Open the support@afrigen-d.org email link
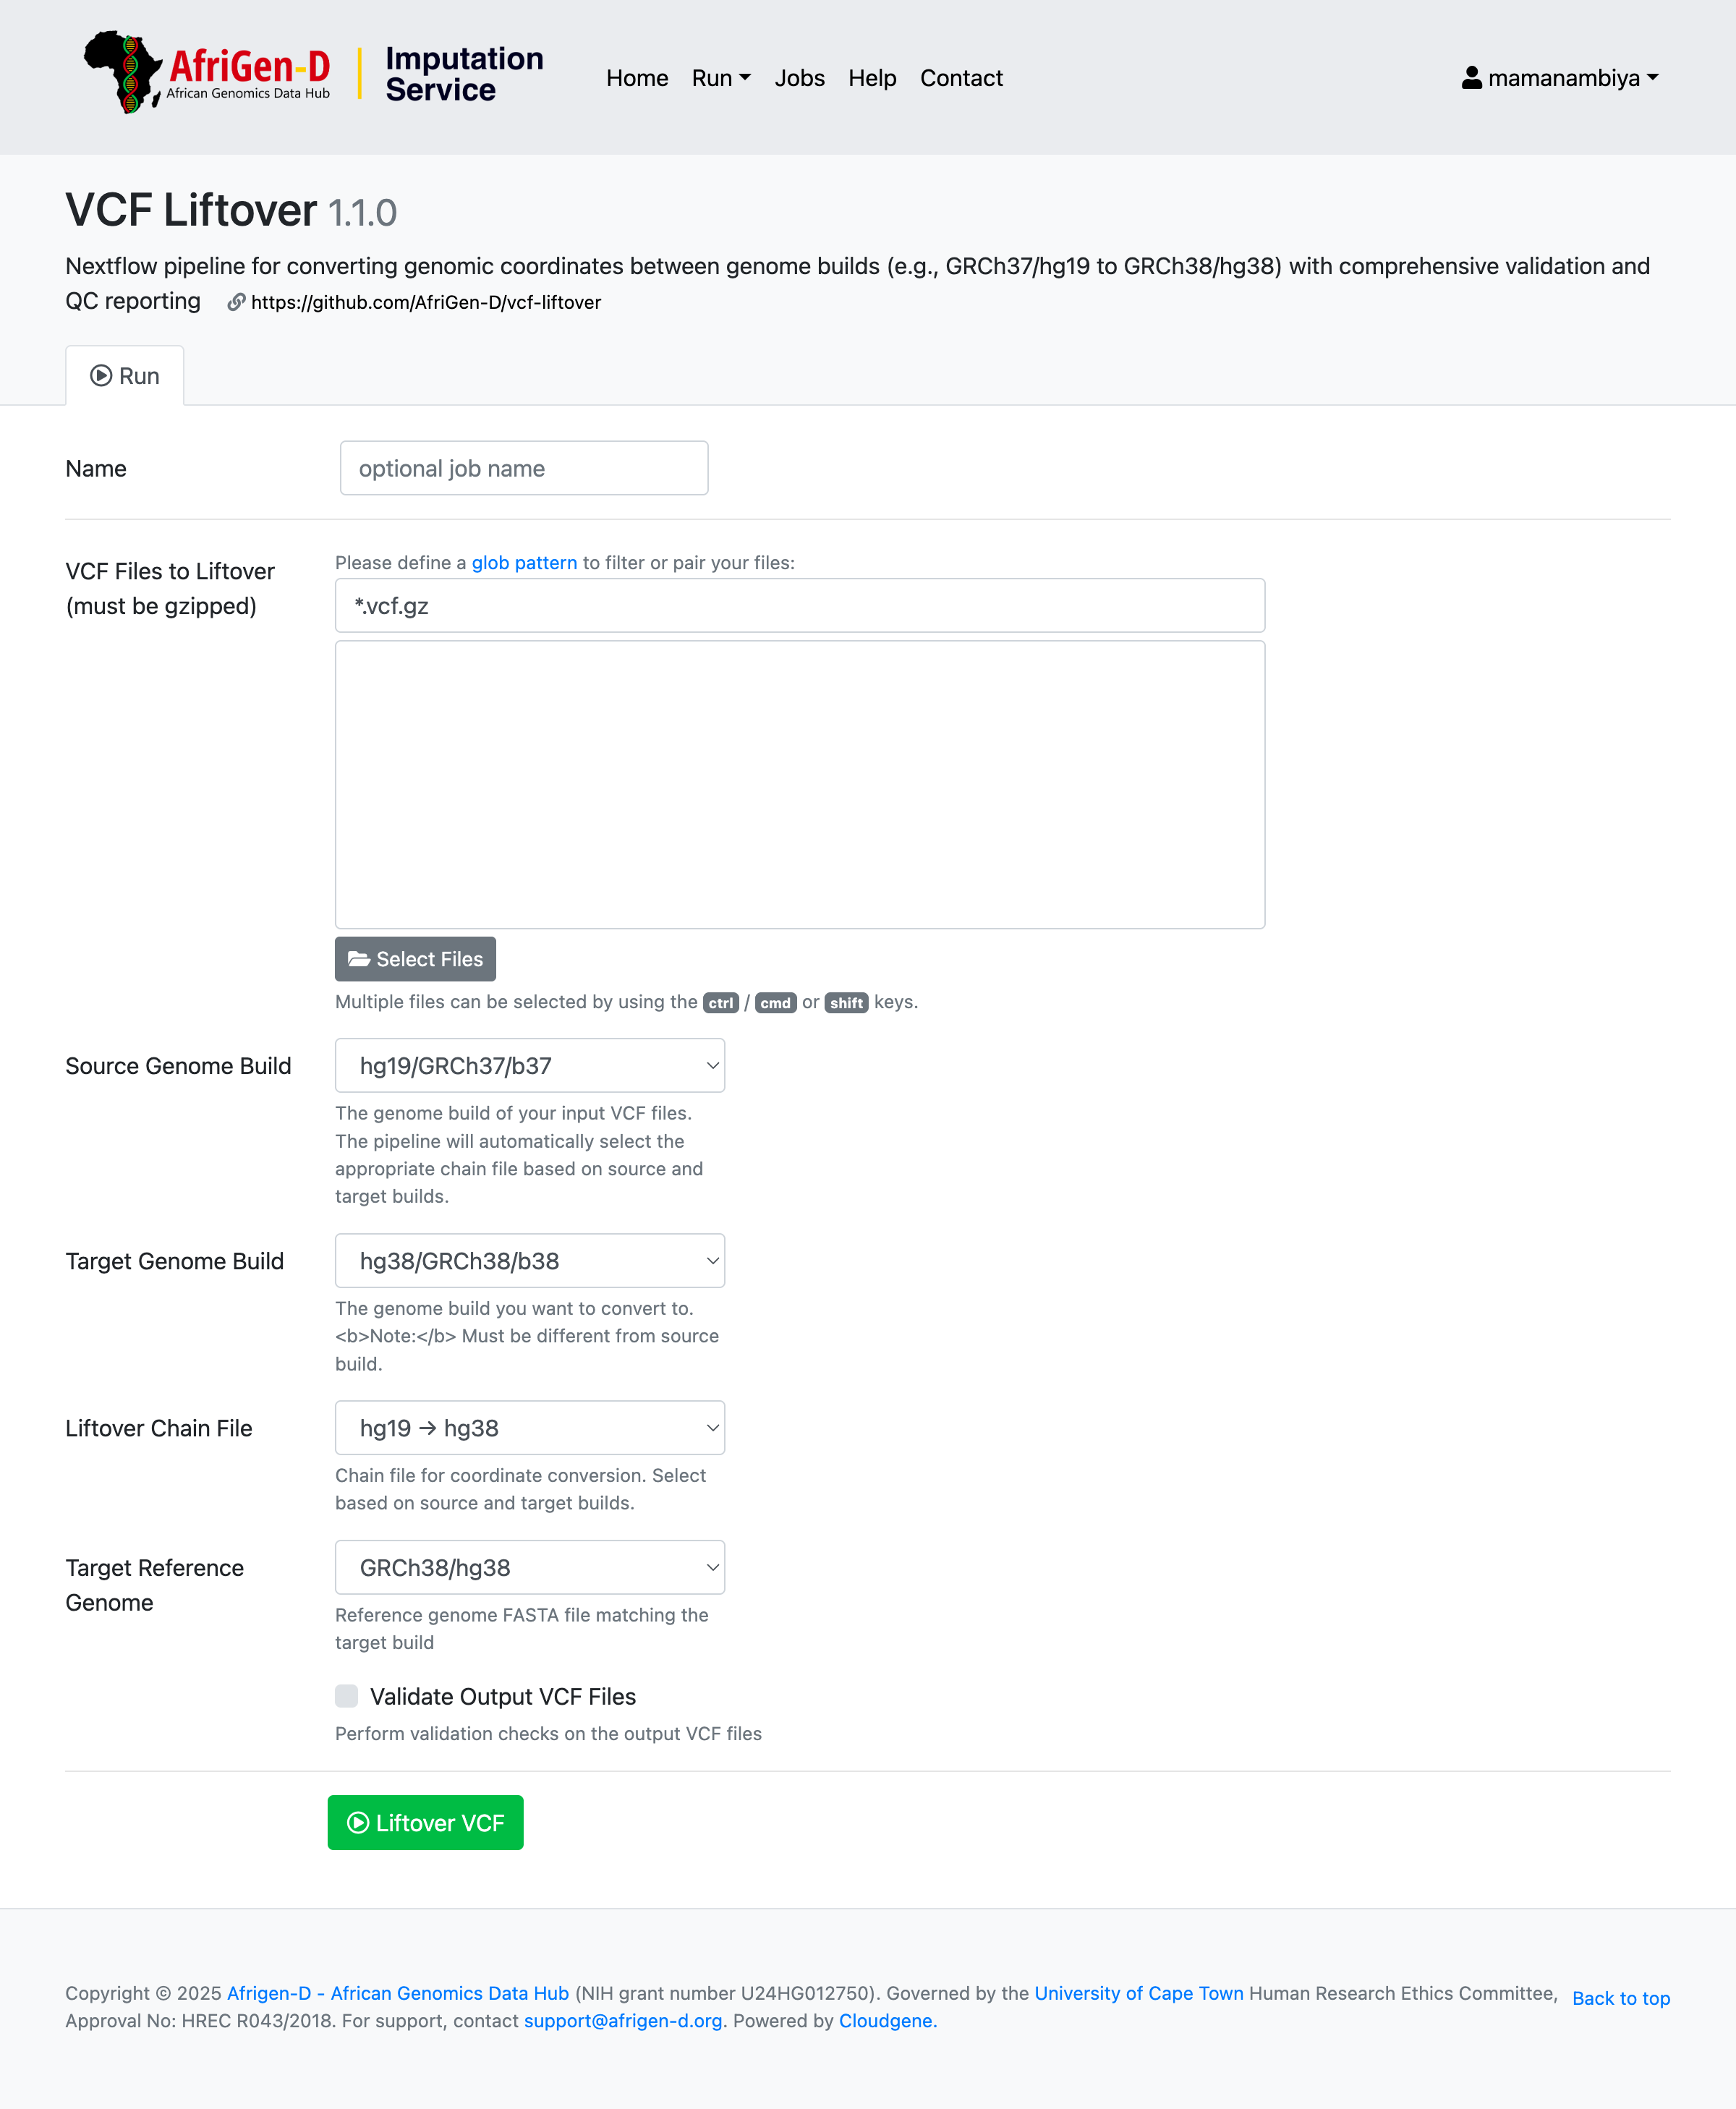 (622, 2021)
